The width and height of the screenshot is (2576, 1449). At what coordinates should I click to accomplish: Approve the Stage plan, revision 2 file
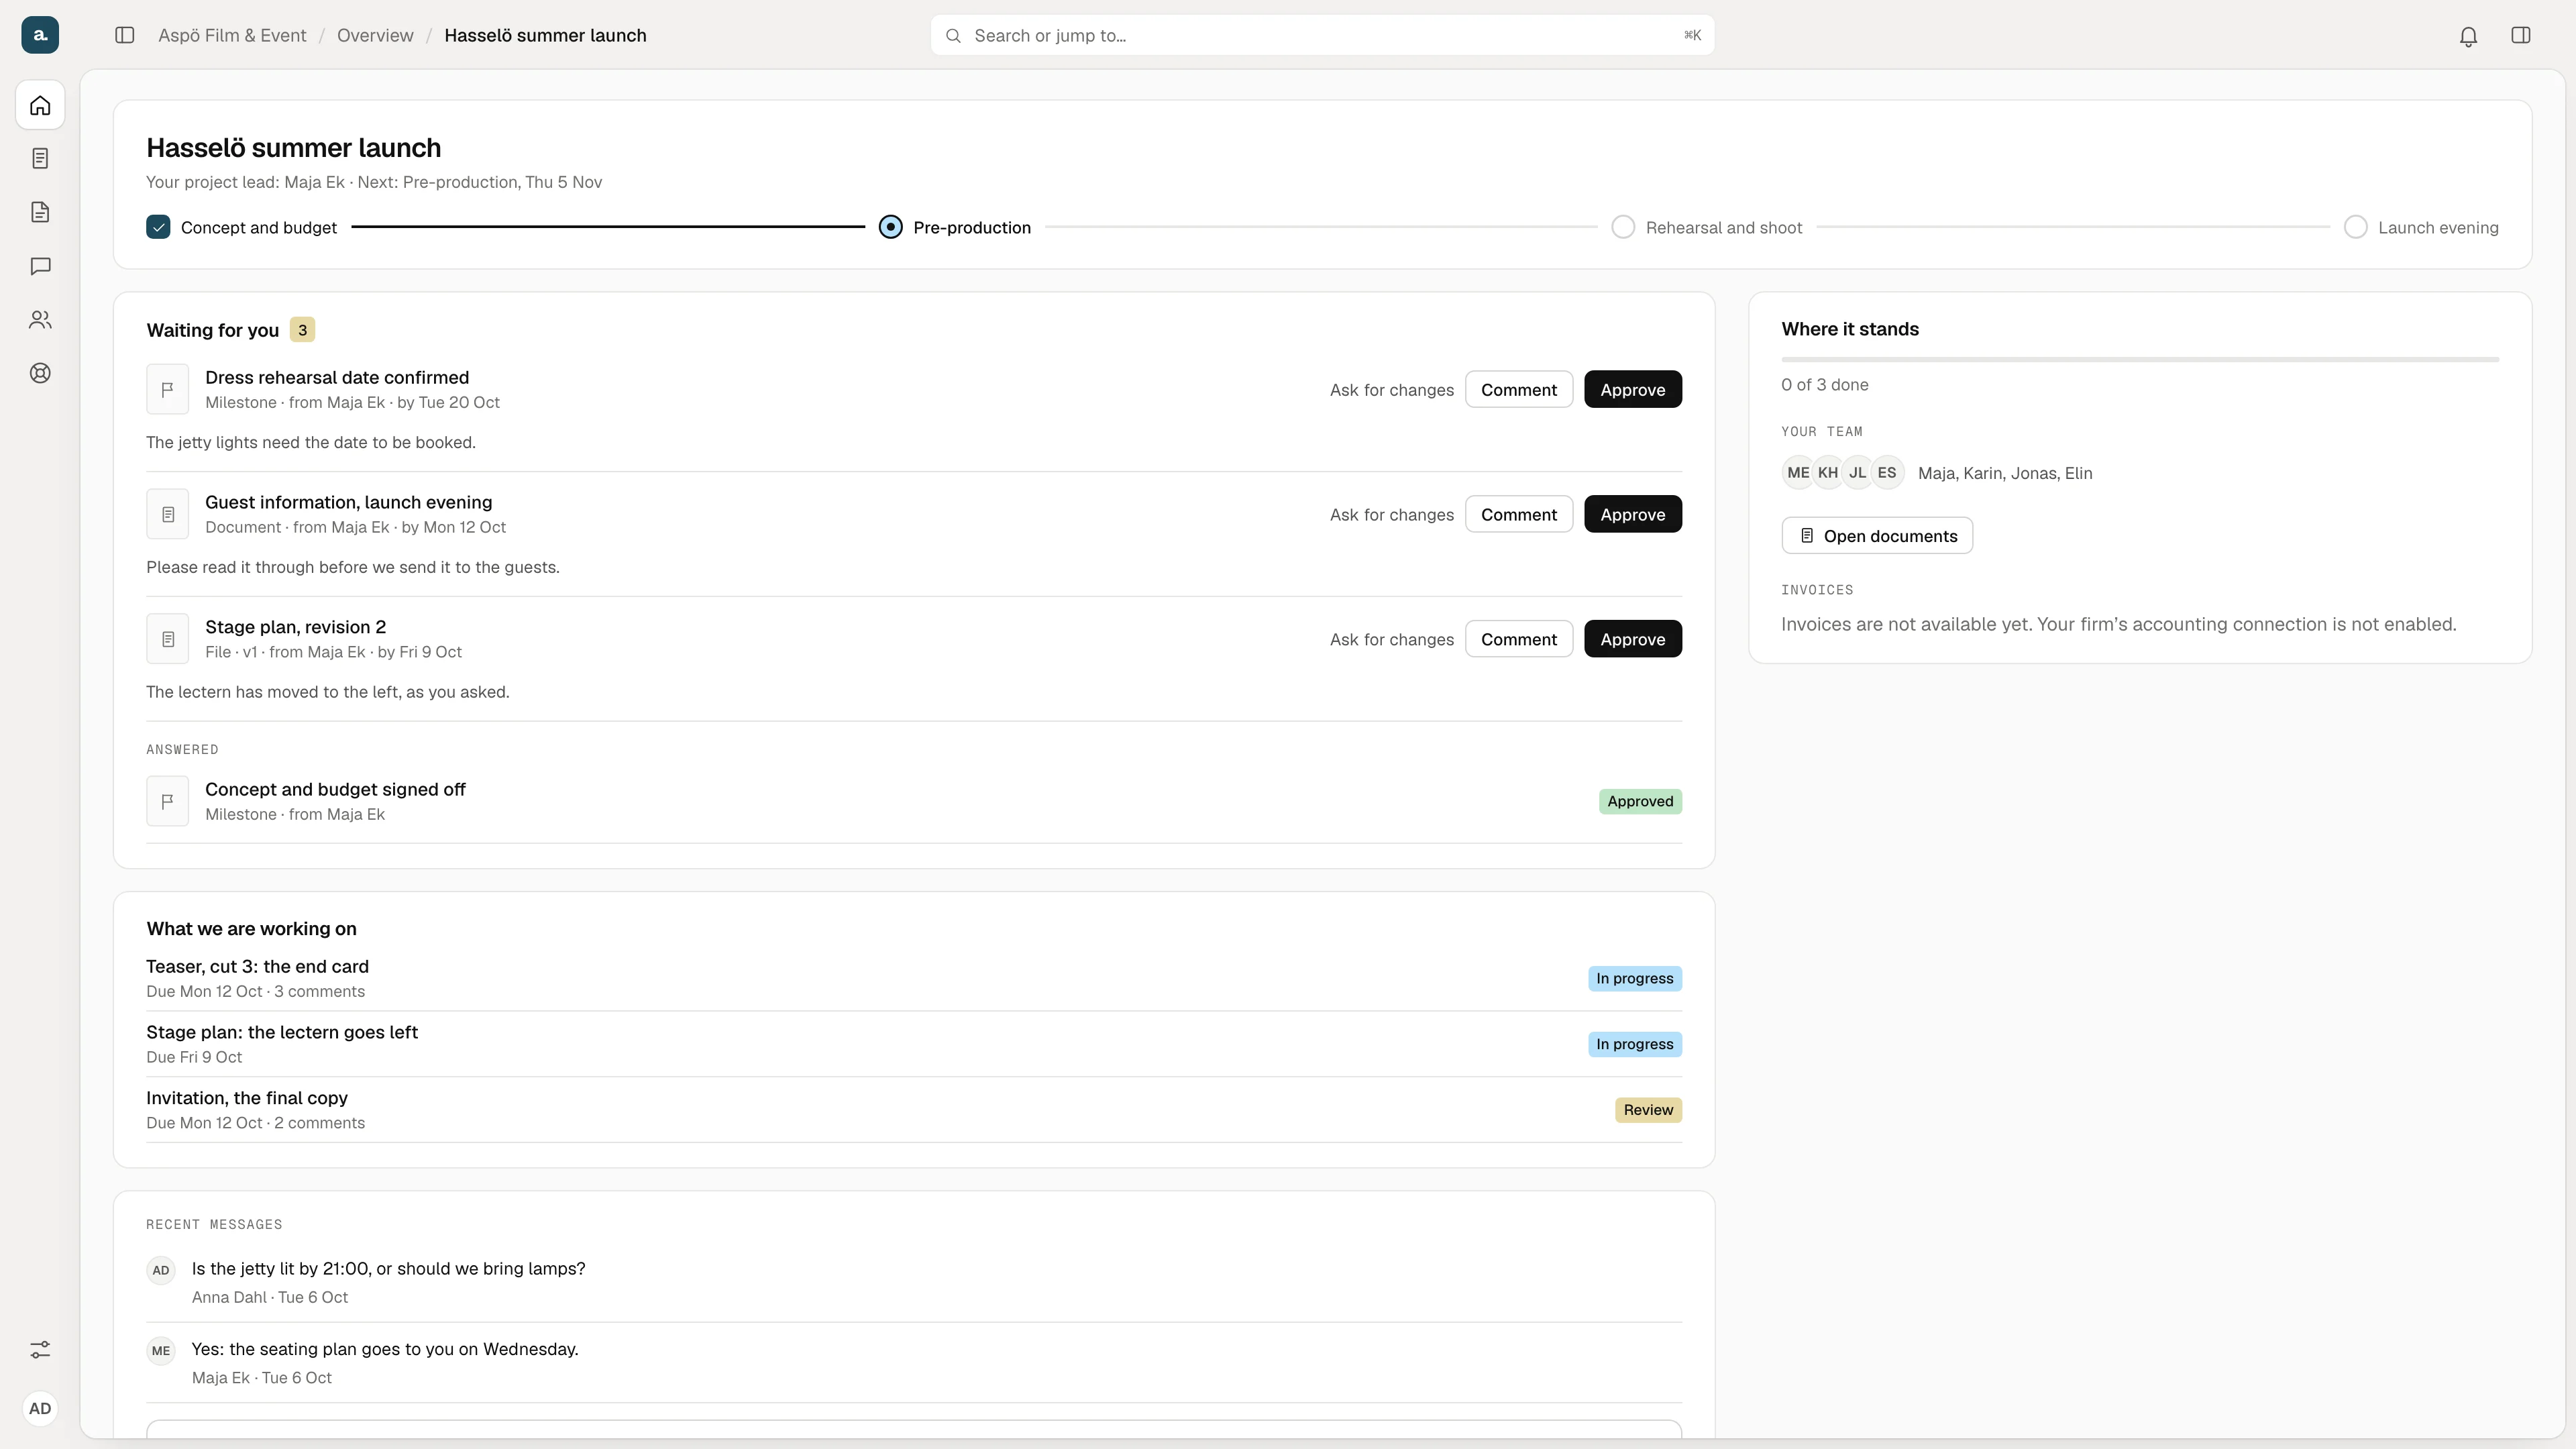point(1632,639)
